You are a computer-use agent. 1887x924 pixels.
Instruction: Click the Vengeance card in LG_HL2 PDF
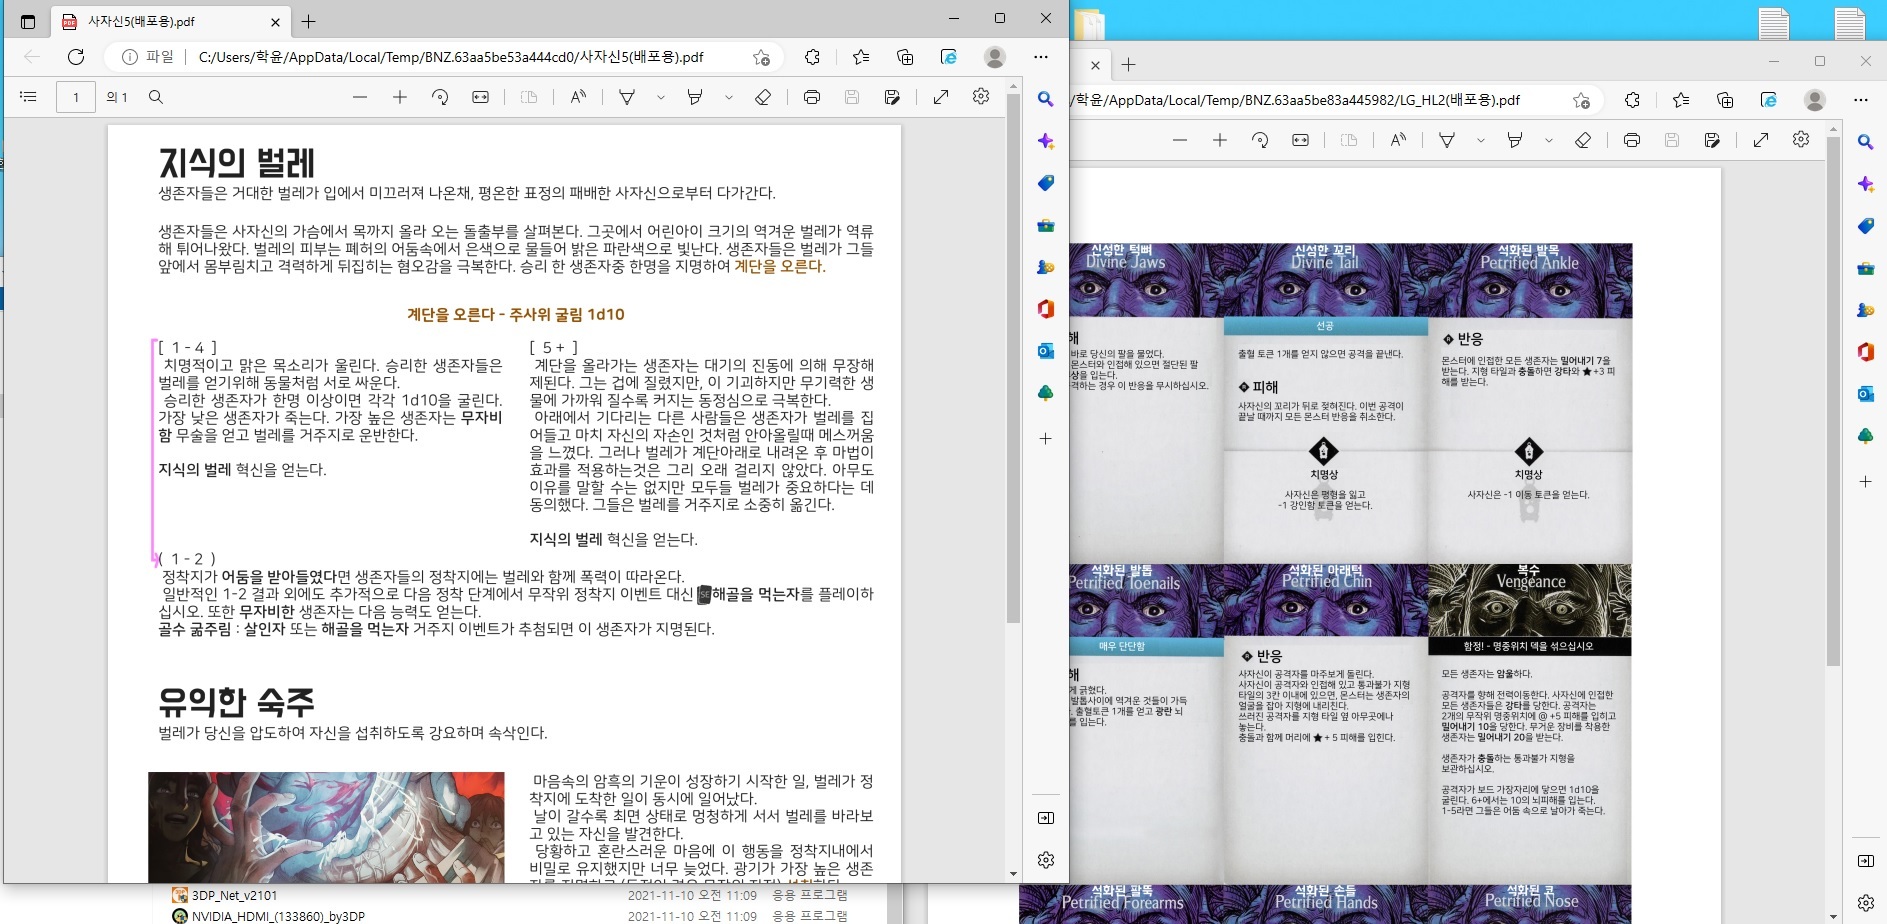(1530, 724)
